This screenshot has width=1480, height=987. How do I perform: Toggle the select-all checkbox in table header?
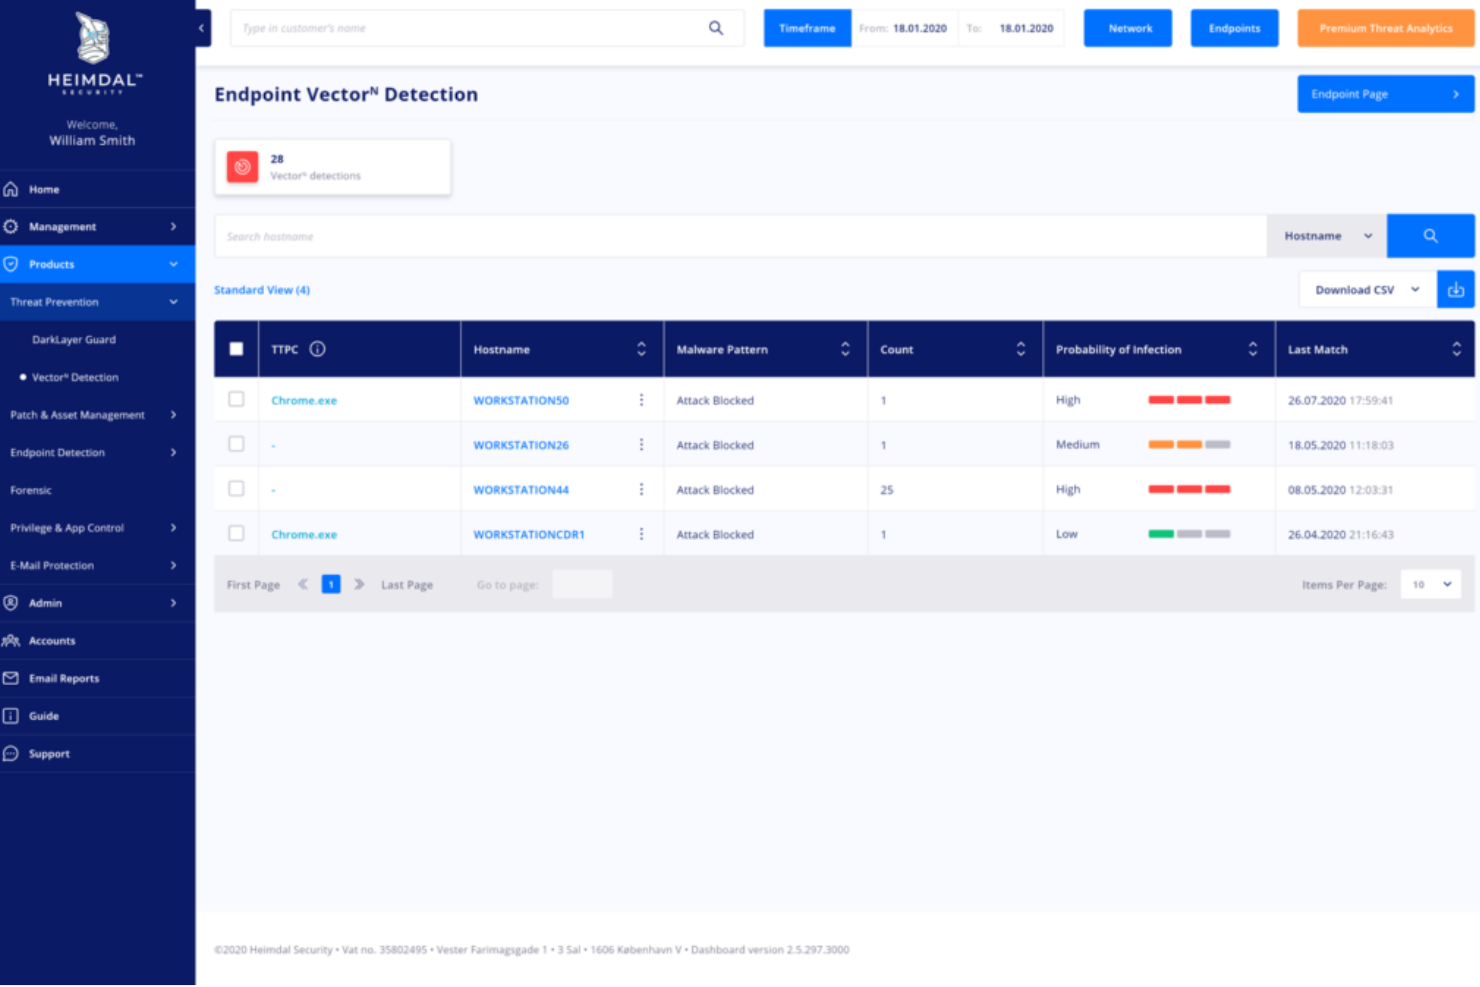click(x=236, y=349)
